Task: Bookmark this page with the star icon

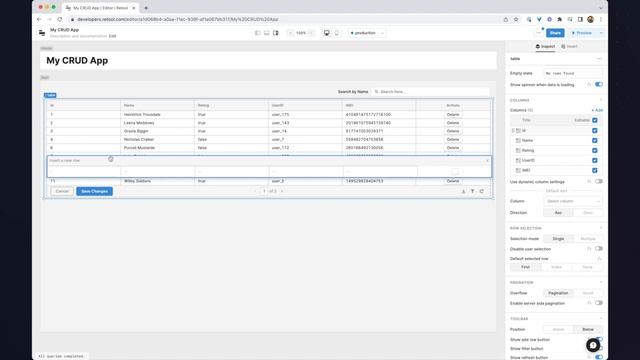Action: click(516, 19)
